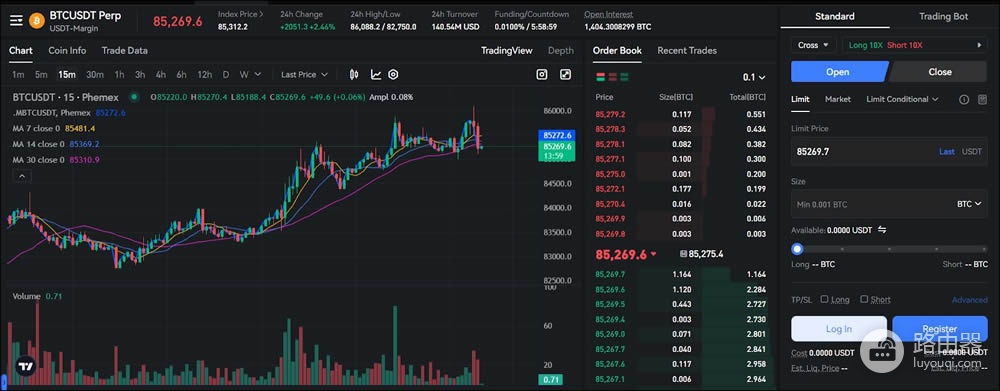Click the Last price link in Limit Price
This screenshot has width=1000, height=391.
pyautogui.click(x=946, y=152)
